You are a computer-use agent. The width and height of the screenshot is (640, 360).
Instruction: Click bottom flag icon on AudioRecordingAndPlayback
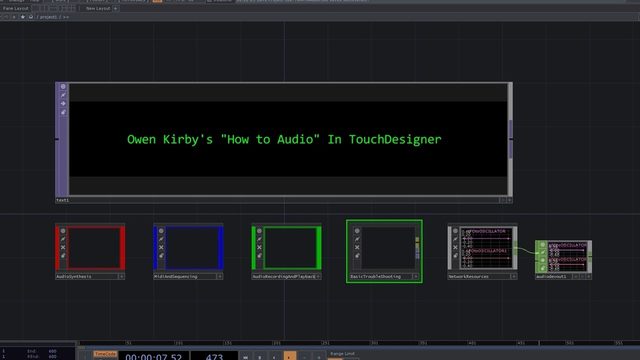[259, 256]
